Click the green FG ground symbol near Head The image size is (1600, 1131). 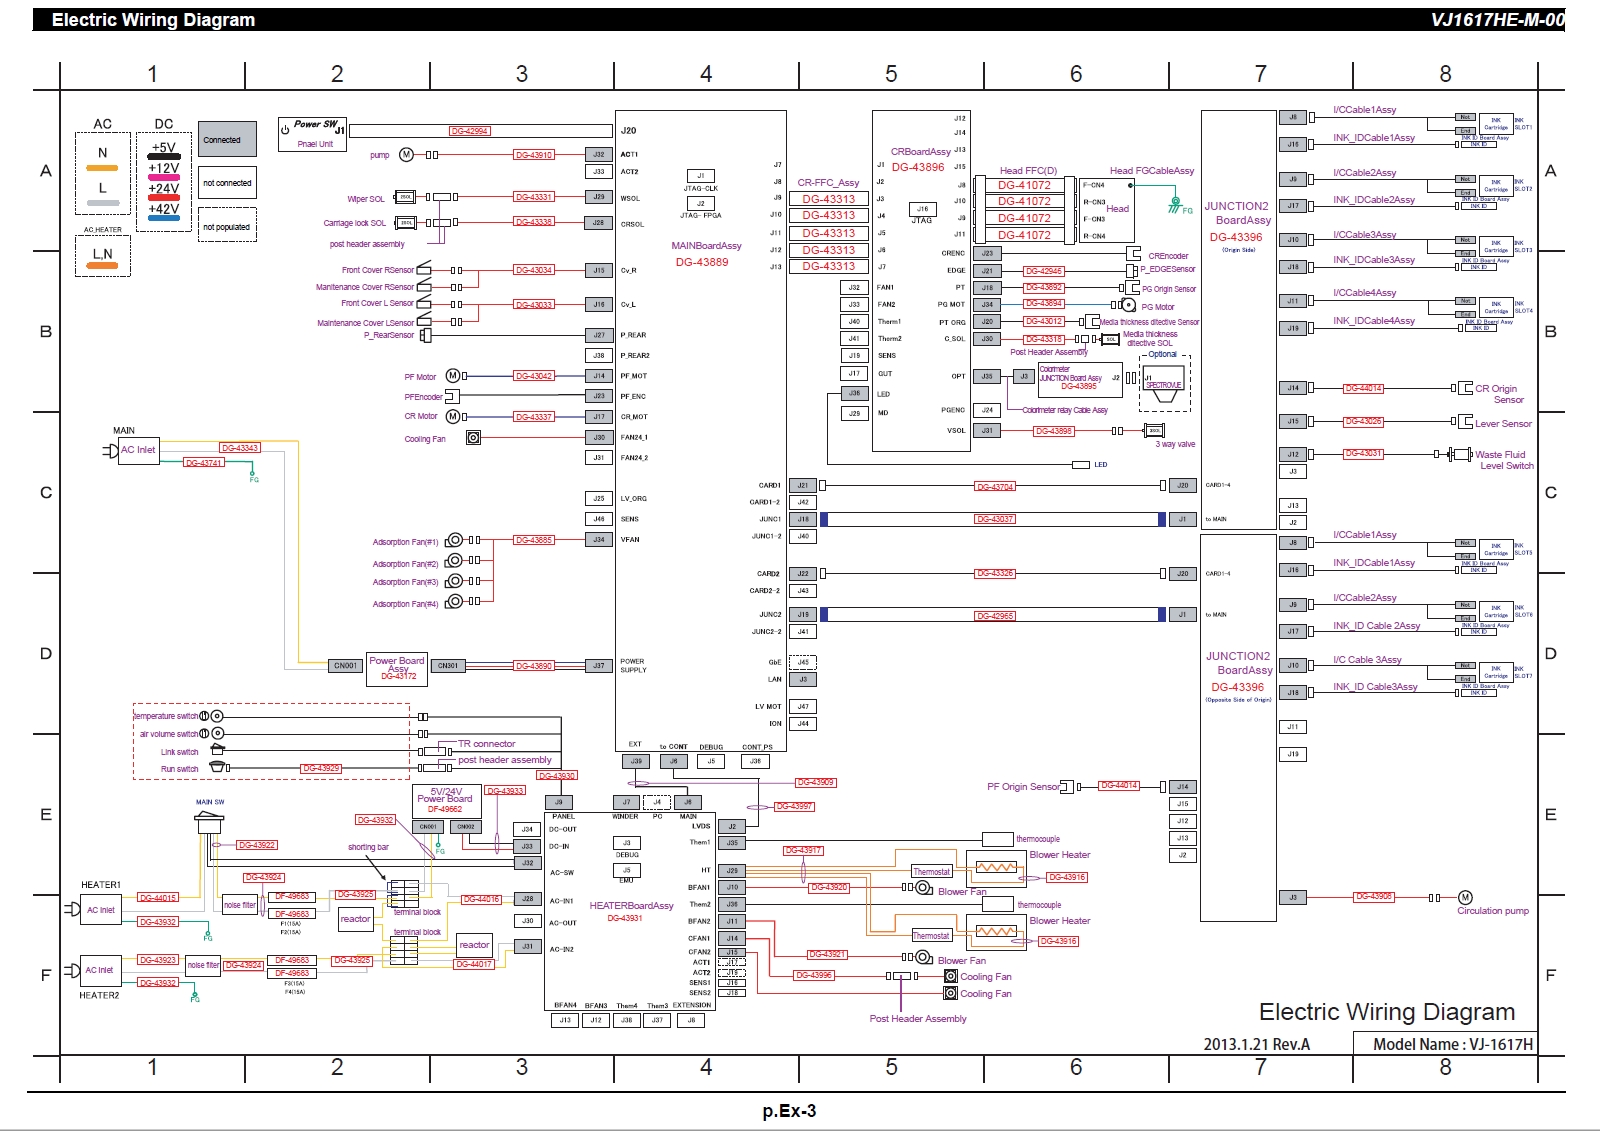[1176, 206]
